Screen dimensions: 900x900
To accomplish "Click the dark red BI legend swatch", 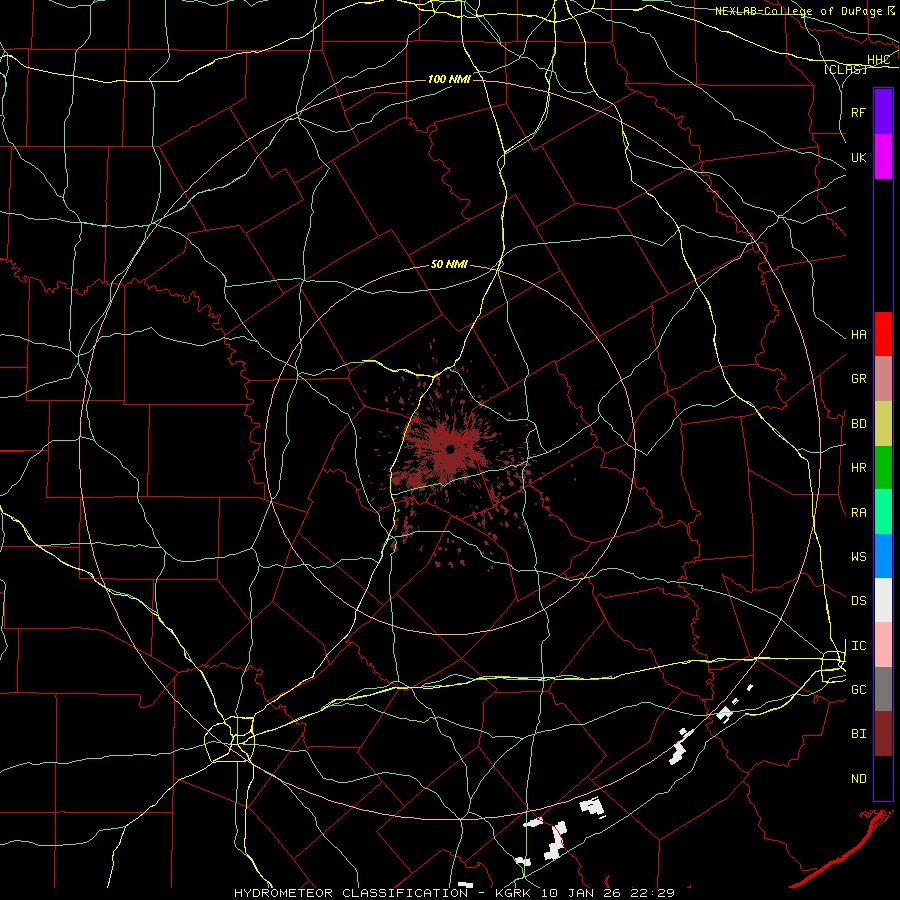I will tap(883, 734).
